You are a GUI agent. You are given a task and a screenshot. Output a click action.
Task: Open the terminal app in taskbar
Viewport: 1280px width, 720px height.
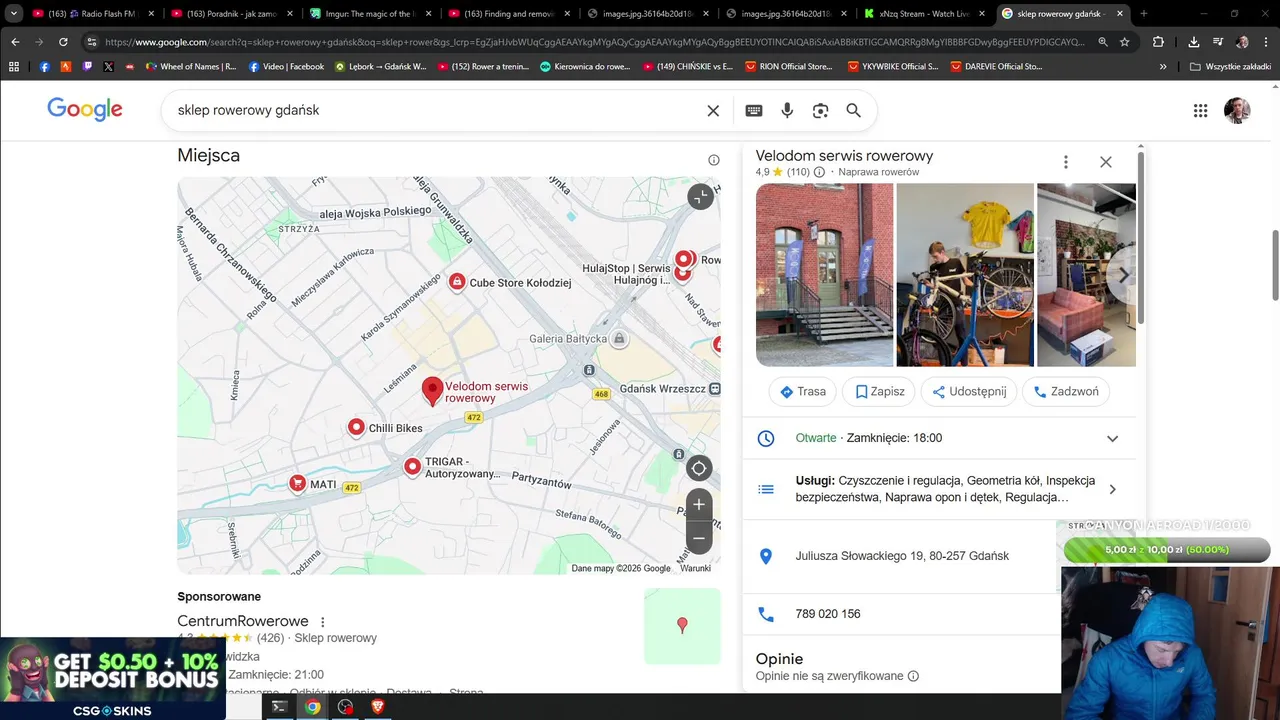[x=280, y=707]
